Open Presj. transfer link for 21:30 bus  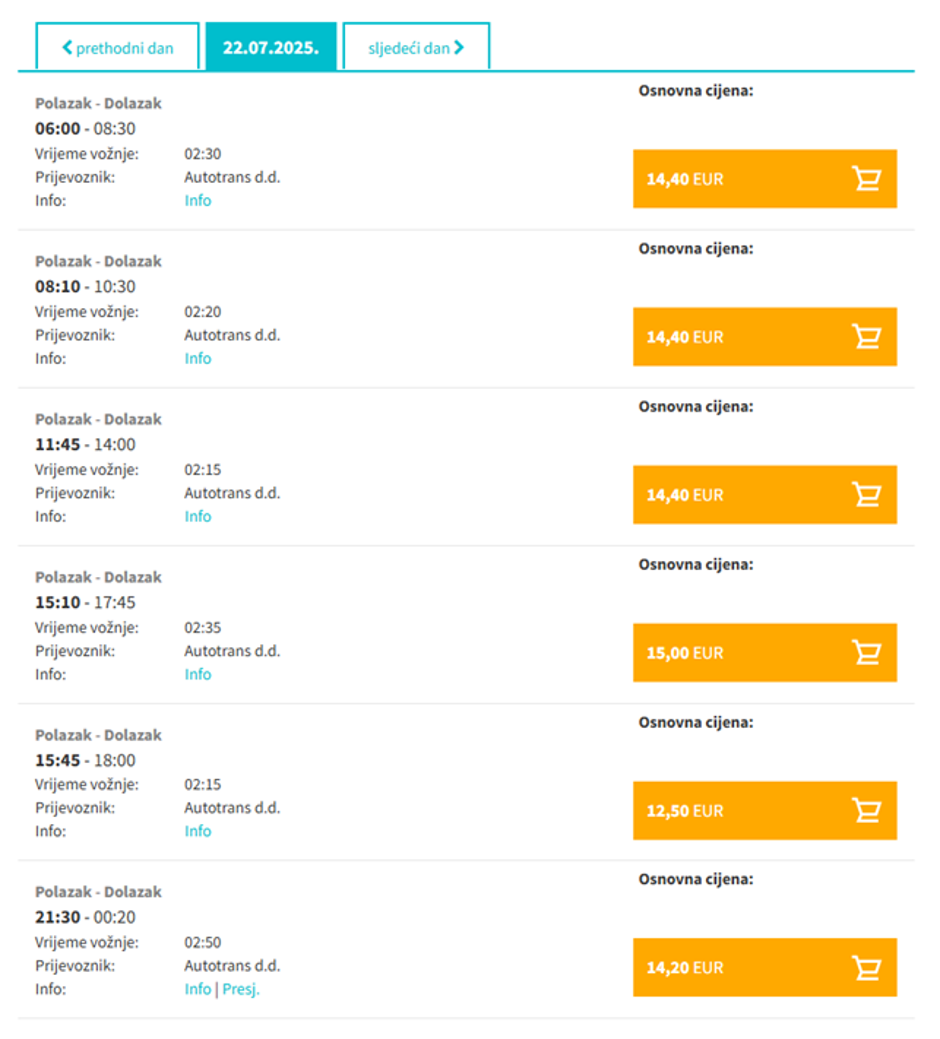tap(241, 989)
